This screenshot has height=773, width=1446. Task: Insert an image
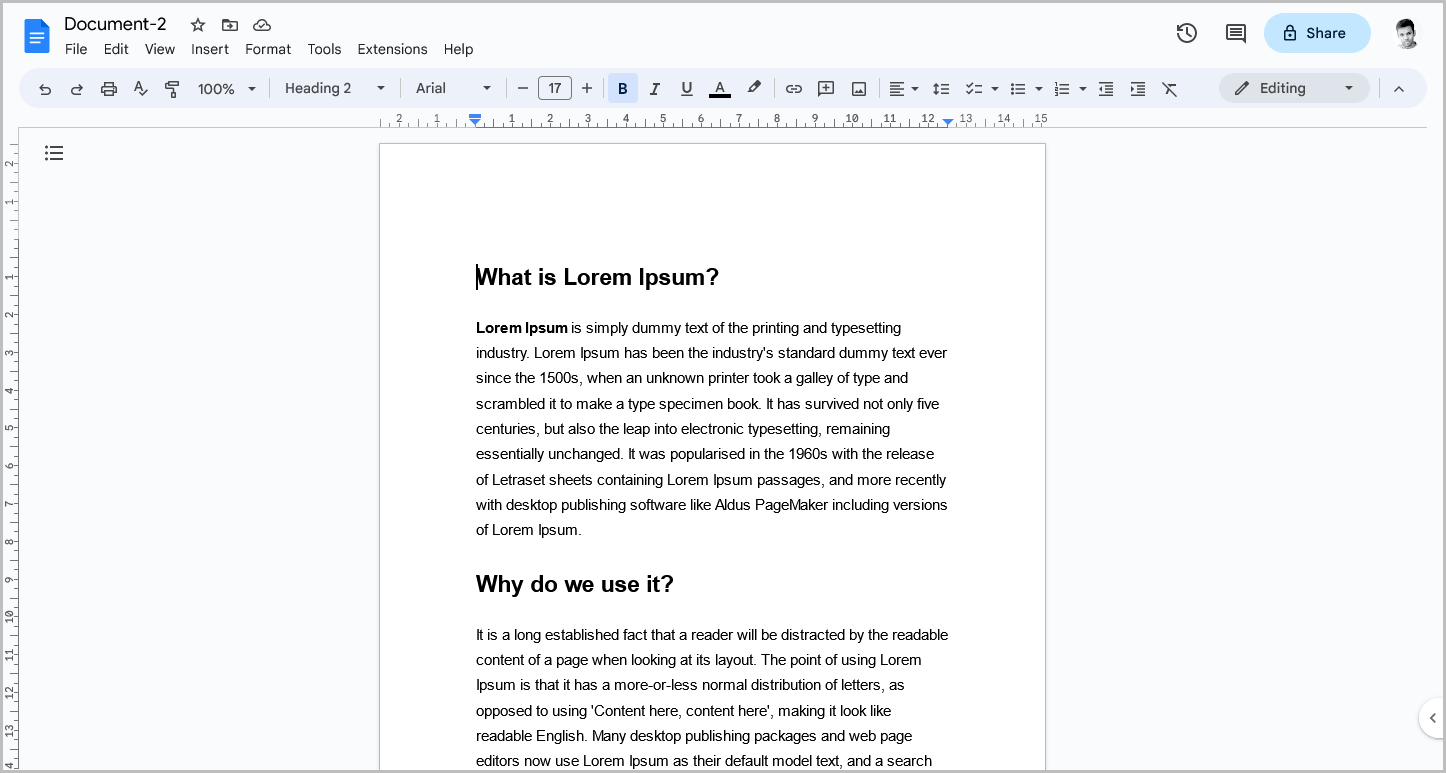click(858, 88)
